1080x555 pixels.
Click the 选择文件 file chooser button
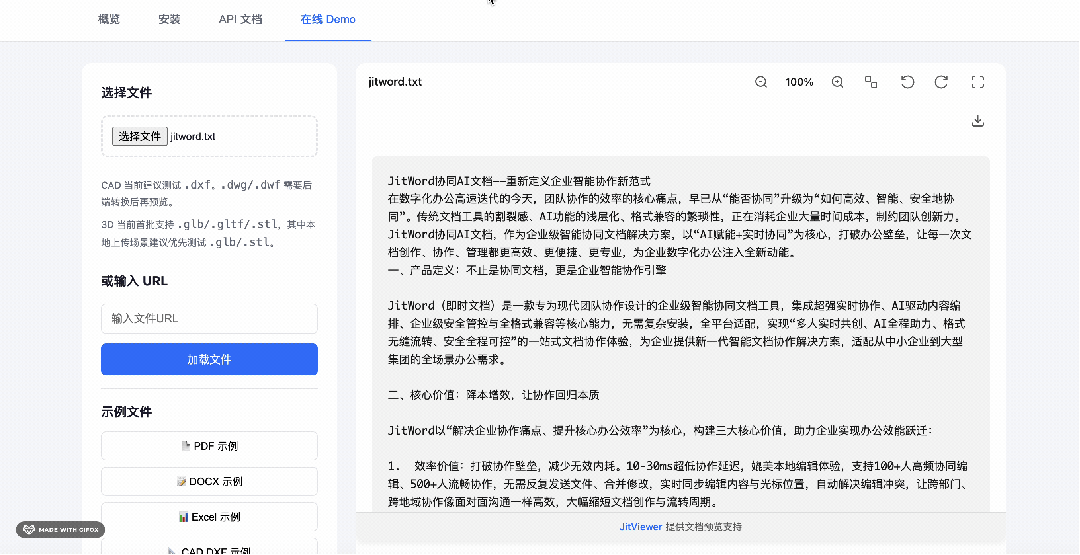[140, 136]
